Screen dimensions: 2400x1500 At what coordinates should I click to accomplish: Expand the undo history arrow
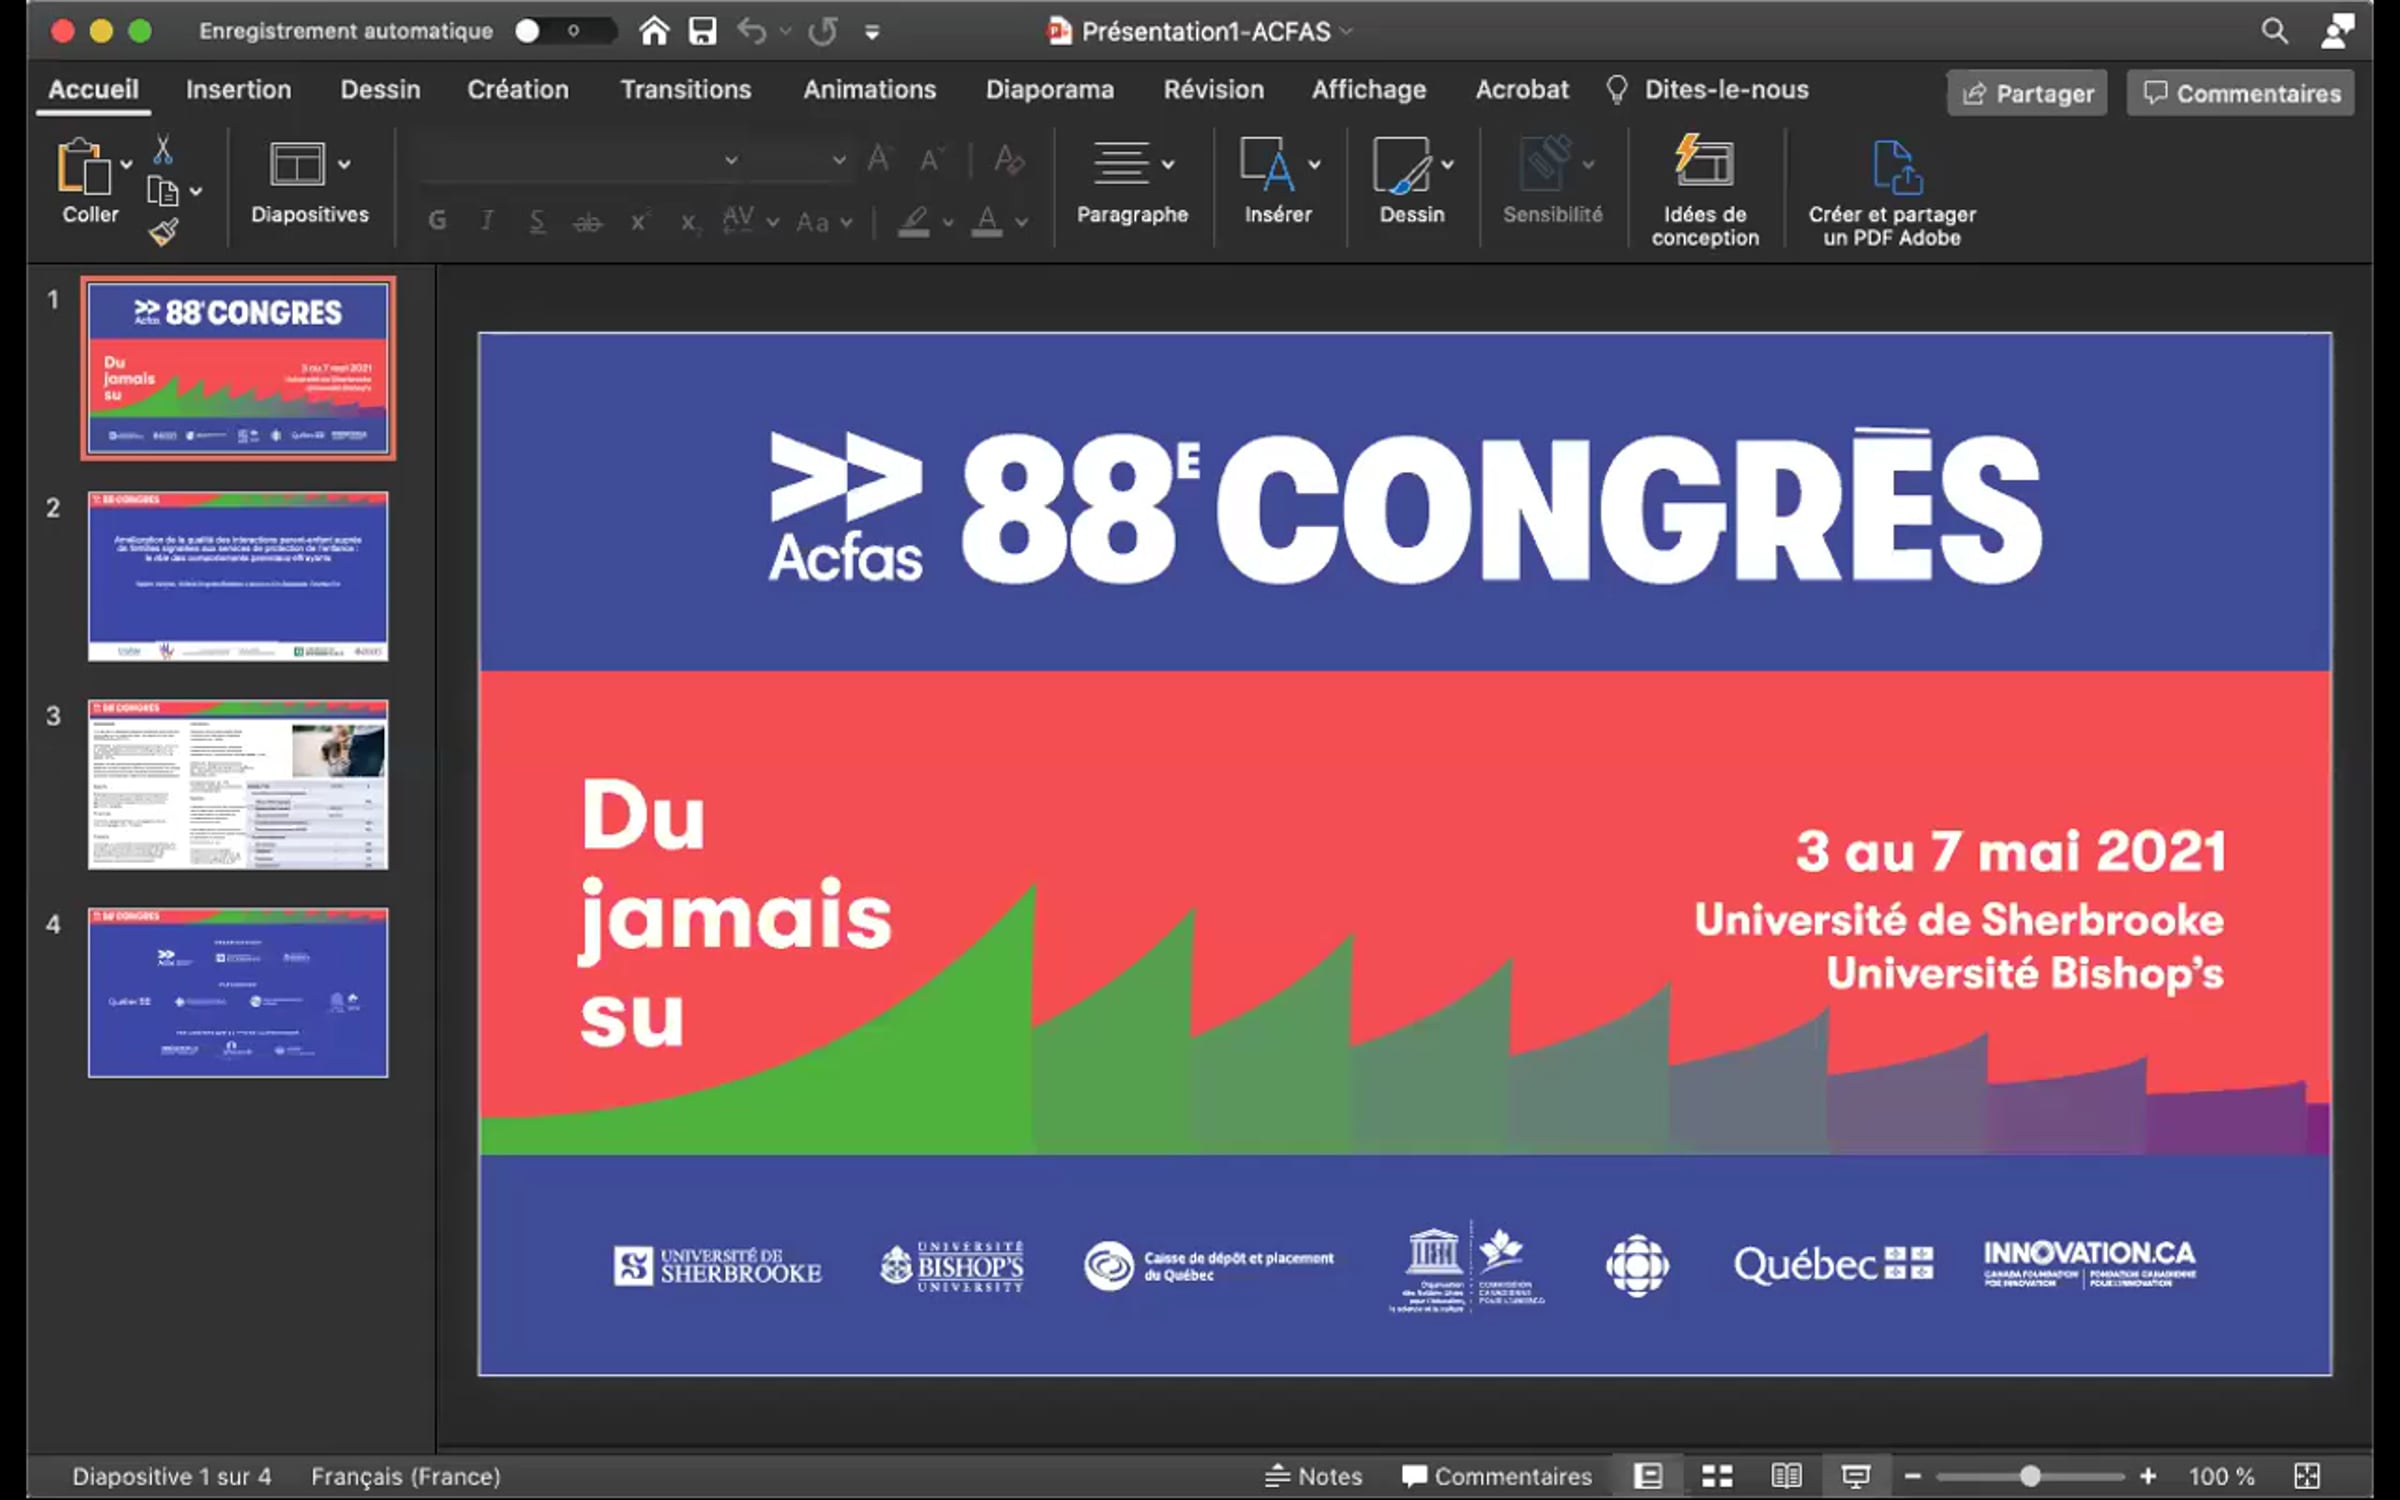785,32
